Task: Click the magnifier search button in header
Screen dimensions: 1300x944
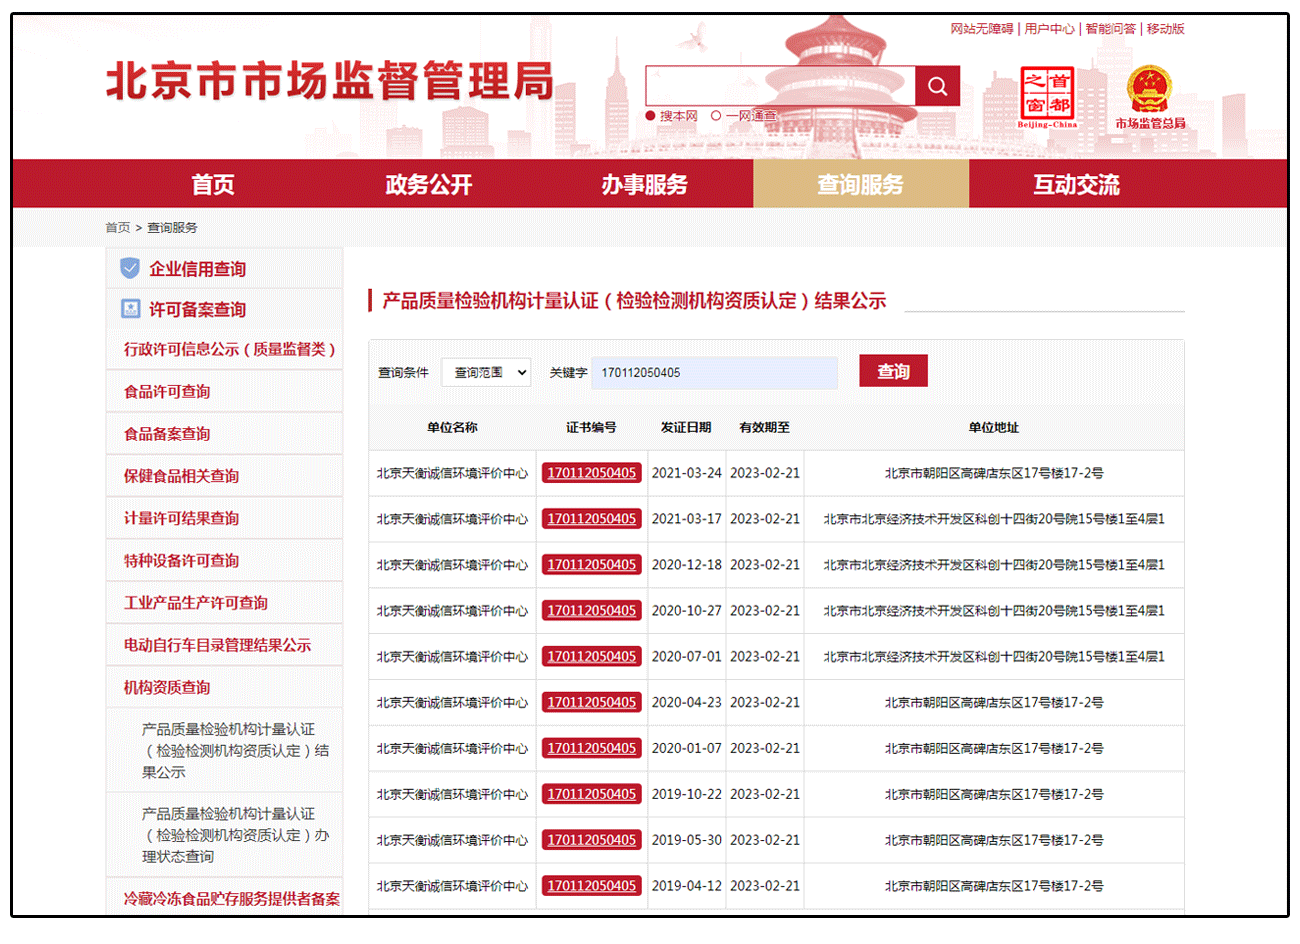Action: click(937, 86)
